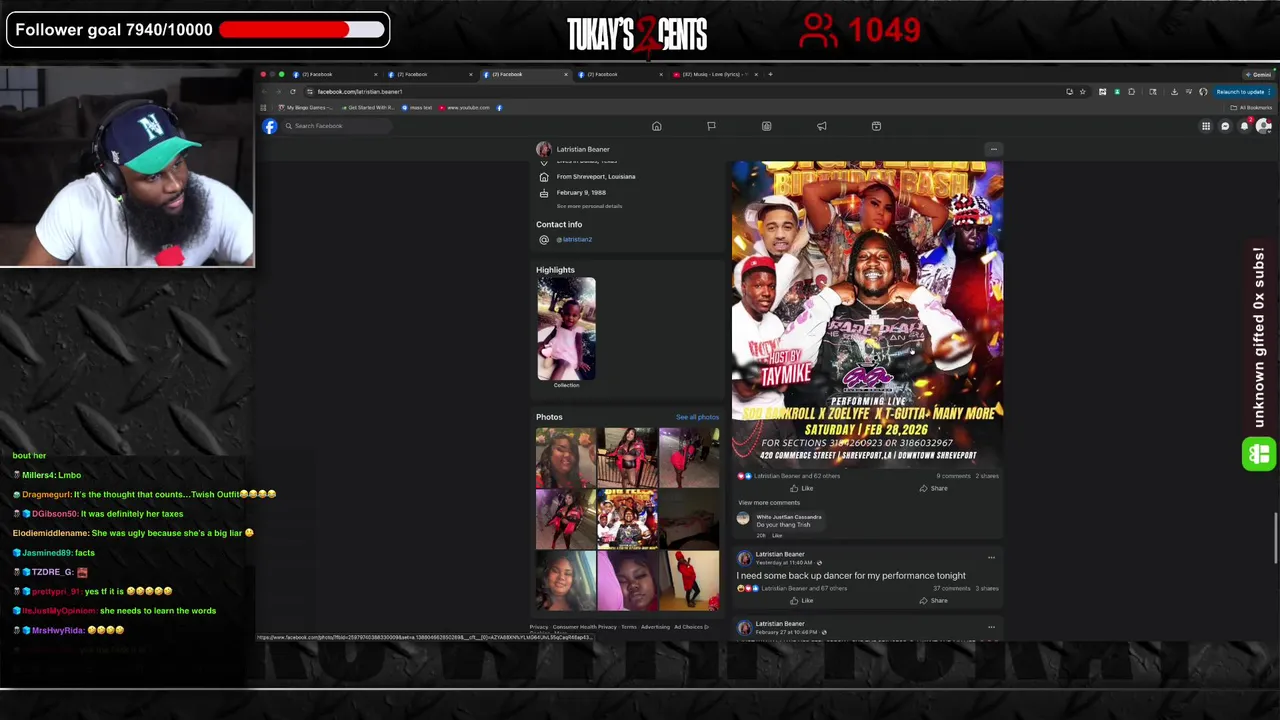
Task: Click the Facebook logo icon
Action: point(270,126)
